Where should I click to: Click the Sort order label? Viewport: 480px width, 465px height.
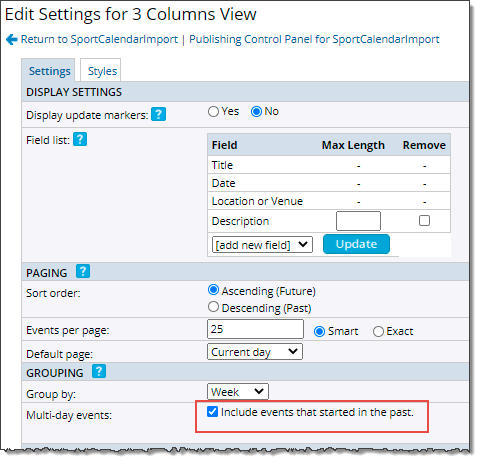click(53, 293)
